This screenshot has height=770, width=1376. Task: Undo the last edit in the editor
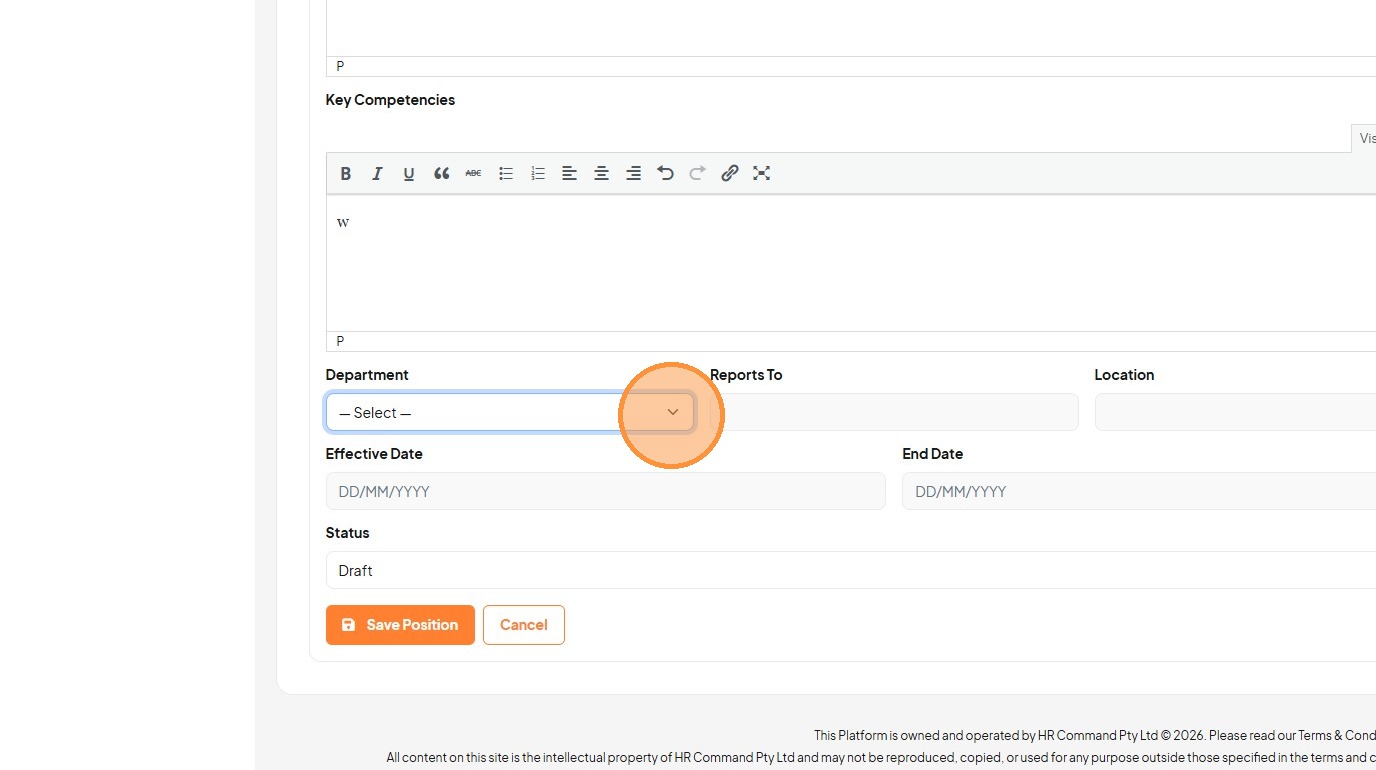665,173
